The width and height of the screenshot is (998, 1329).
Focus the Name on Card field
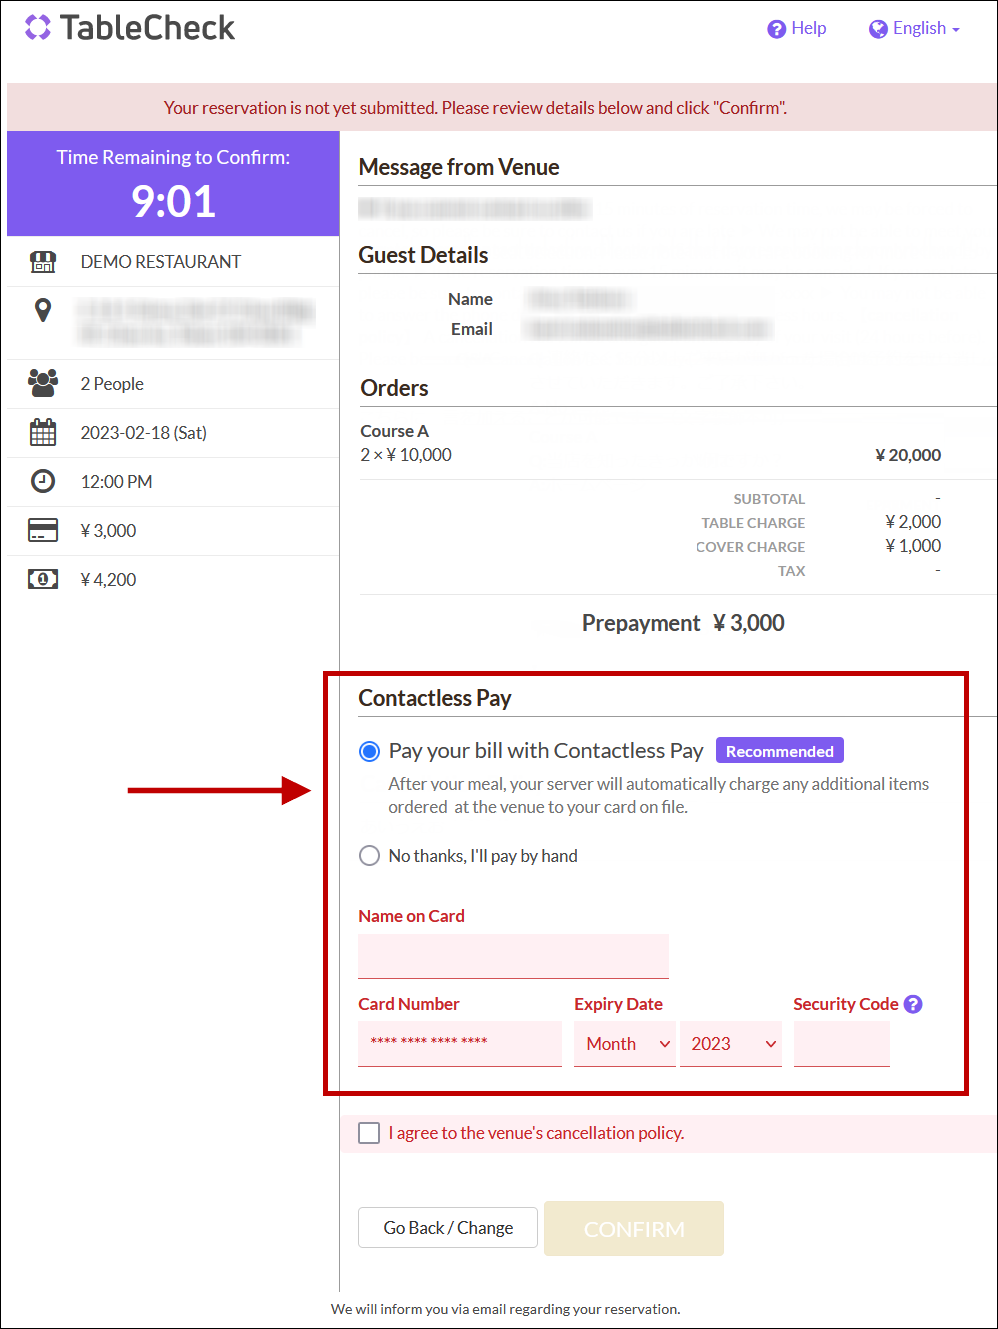[513, 956]
